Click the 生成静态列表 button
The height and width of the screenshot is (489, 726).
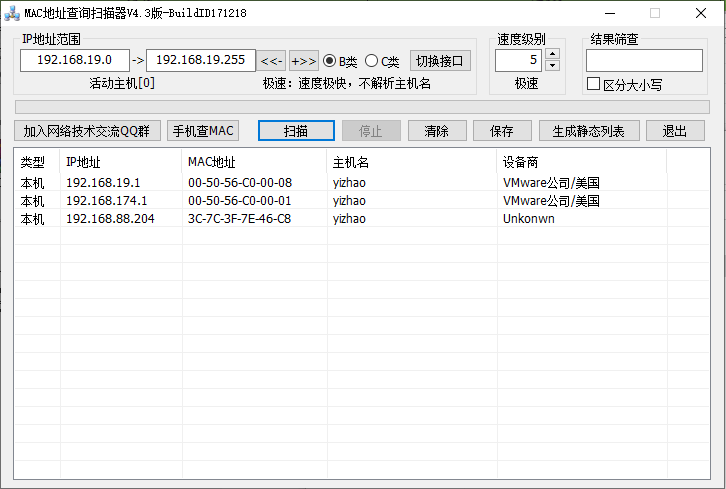pos(589,131)
